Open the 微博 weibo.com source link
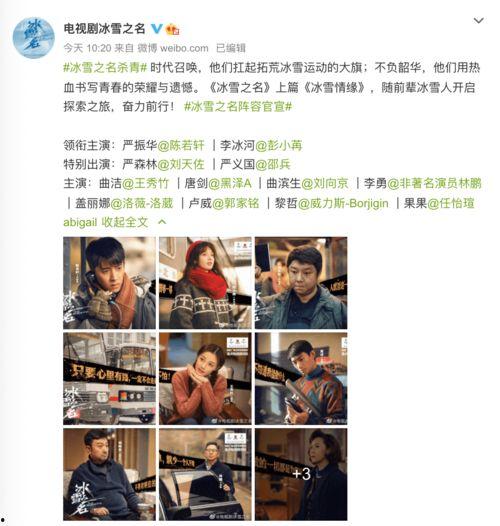500x526 pixels. 173,48
